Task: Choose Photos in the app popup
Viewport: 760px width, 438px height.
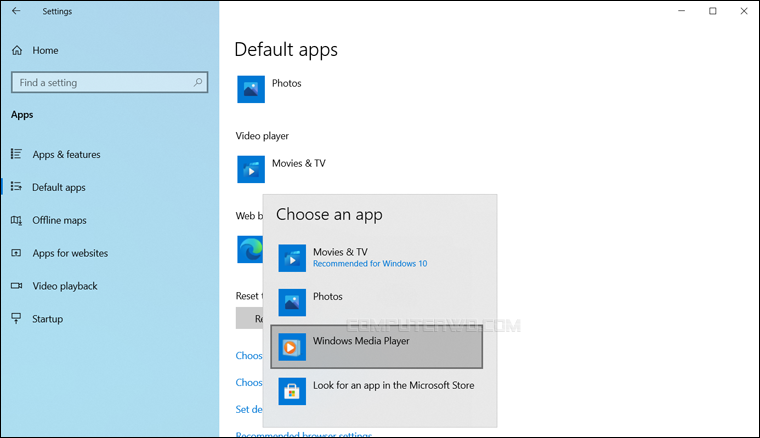Action: (377, 302)
